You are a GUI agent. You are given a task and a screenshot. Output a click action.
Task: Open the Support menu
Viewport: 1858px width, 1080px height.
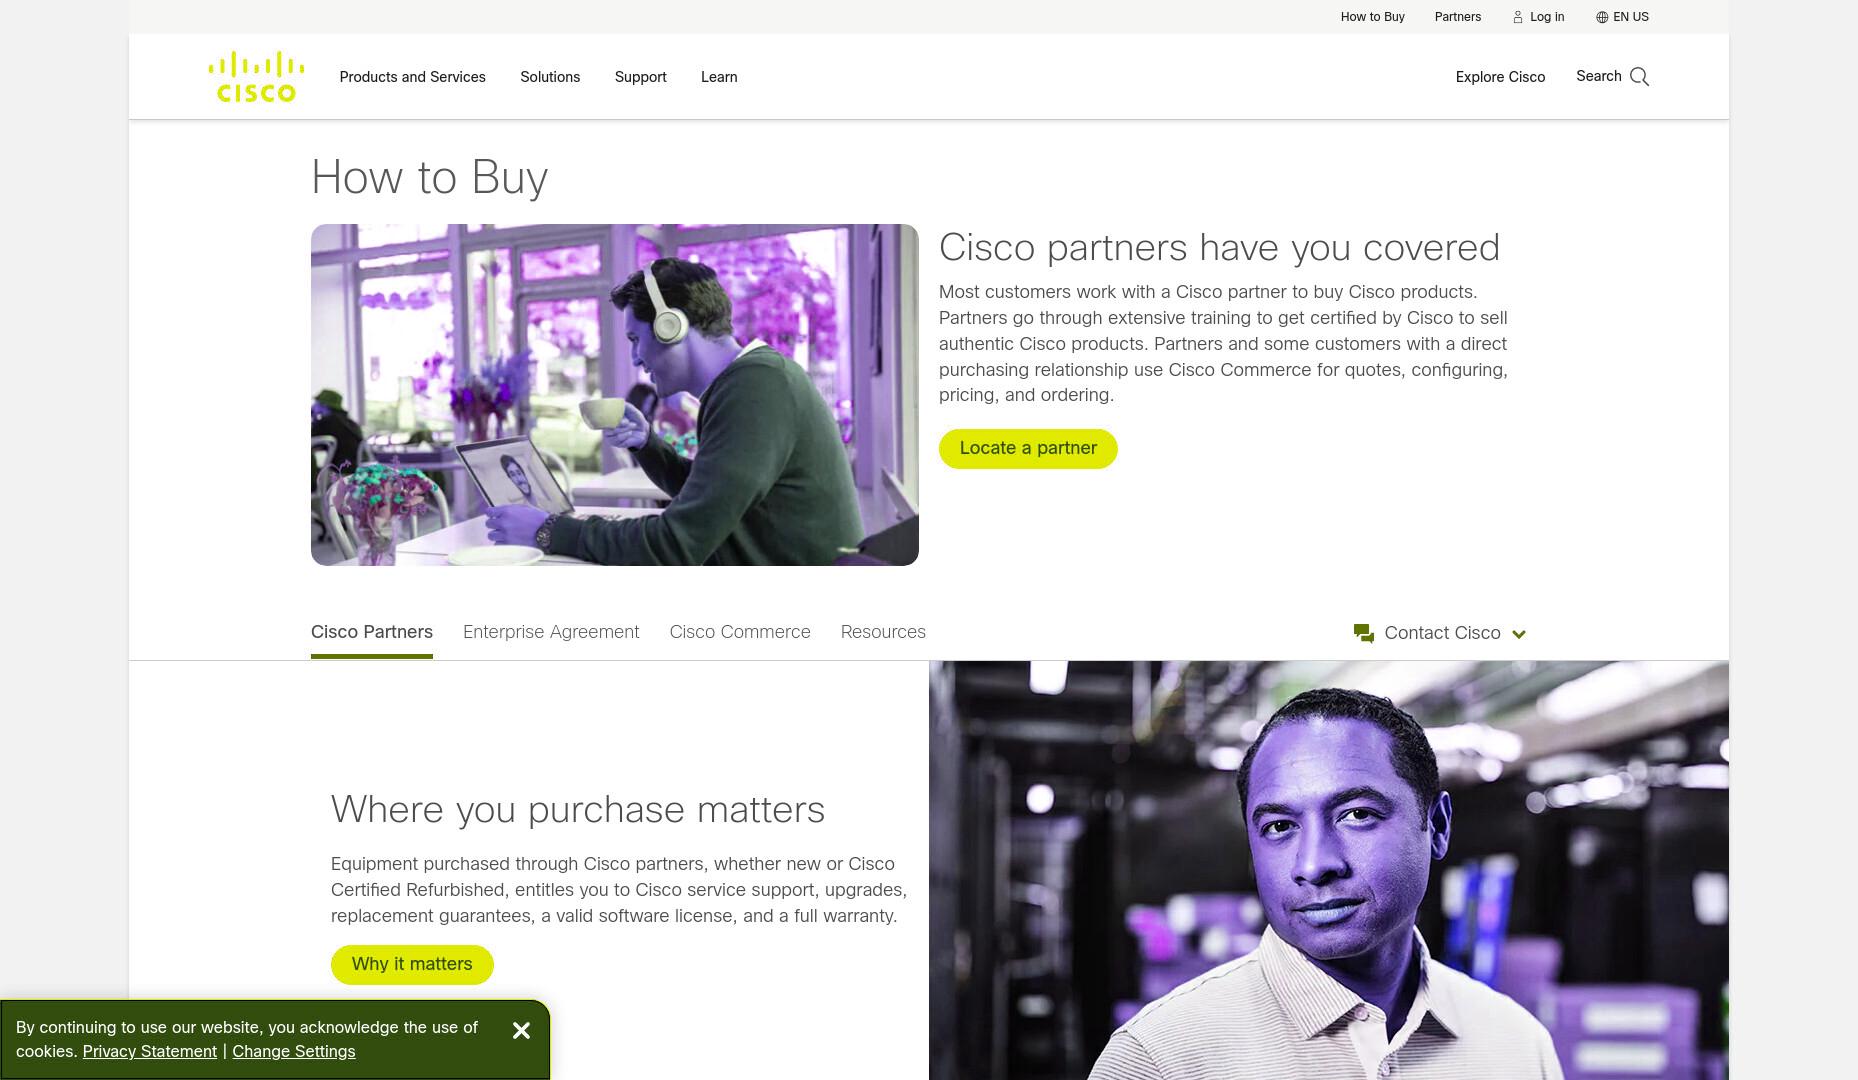click(x=640, y=77)
